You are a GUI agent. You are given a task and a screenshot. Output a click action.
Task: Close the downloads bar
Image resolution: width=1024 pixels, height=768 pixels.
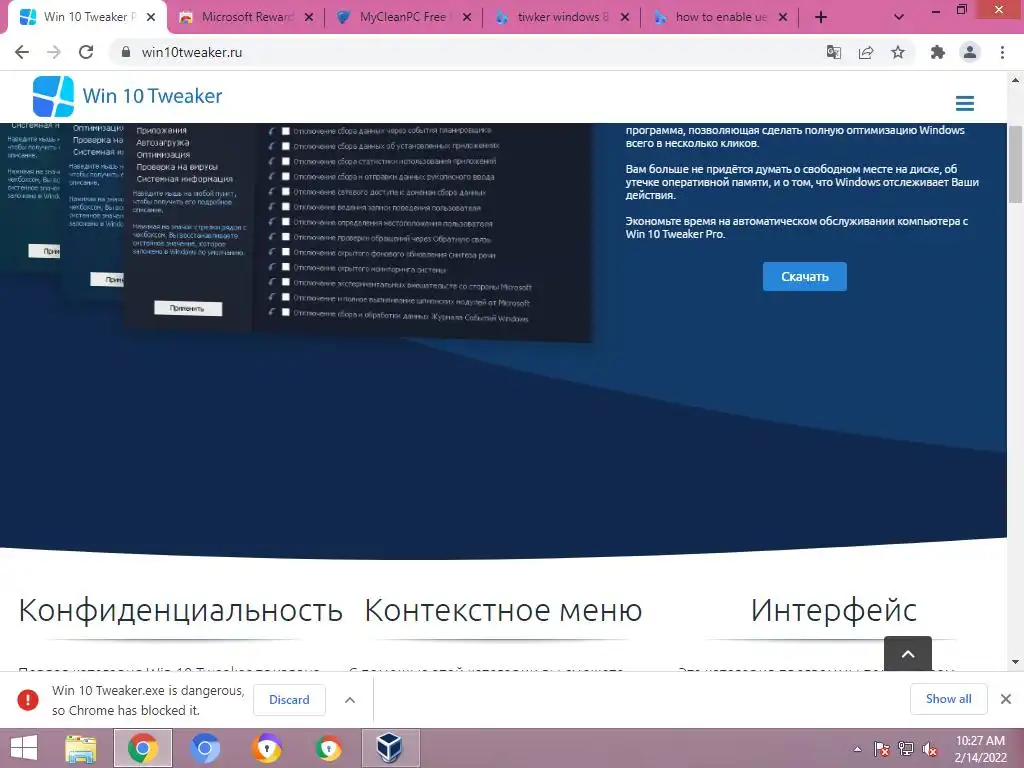pos(1006,699)
